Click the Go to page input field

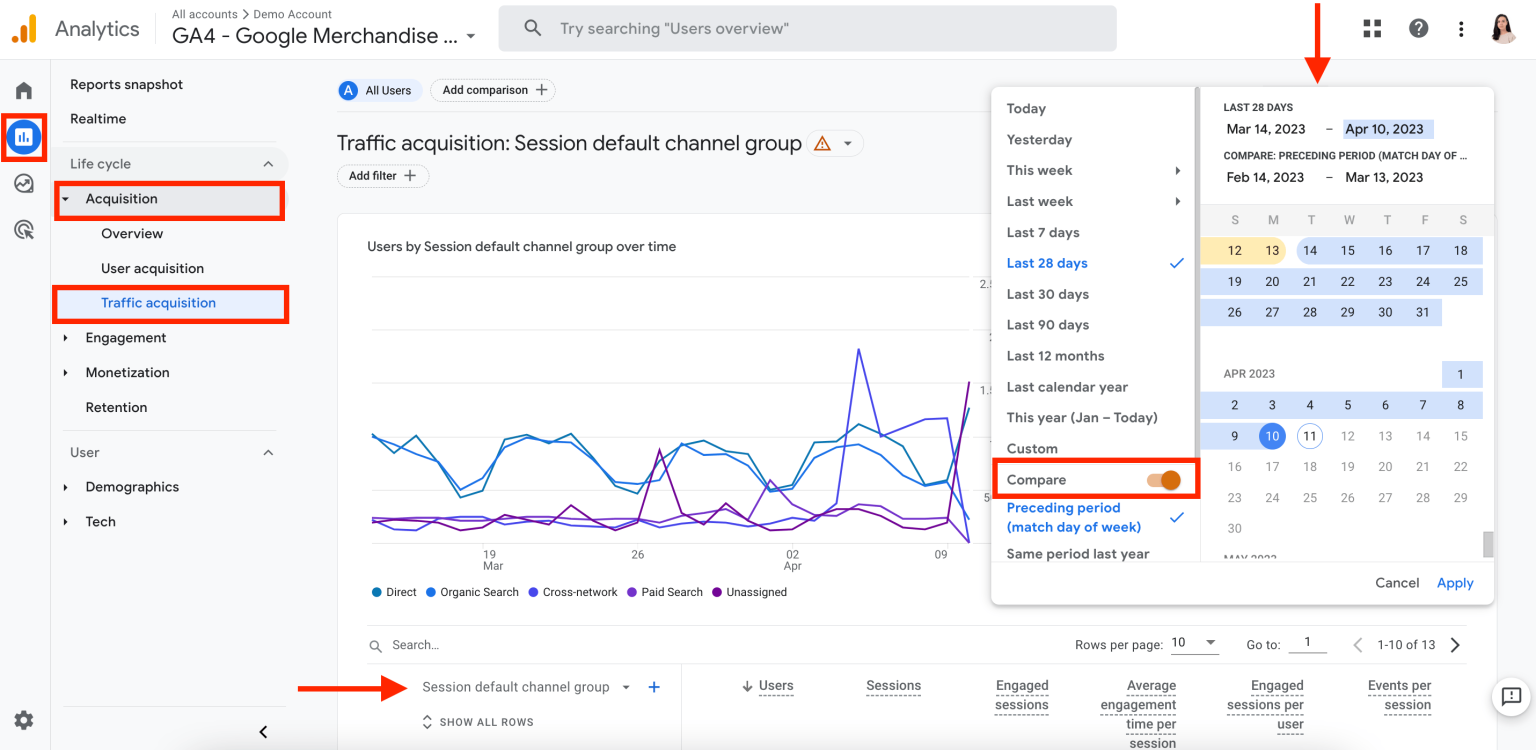[1308, 644]
